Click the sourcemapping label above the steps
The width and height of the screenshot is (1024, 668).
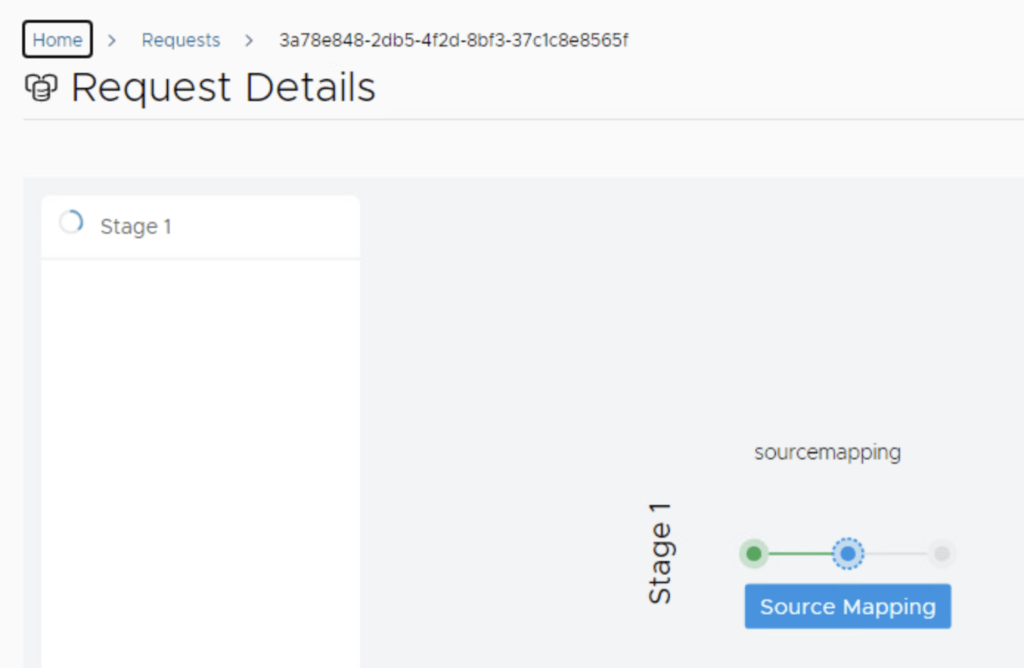(827, 452)
